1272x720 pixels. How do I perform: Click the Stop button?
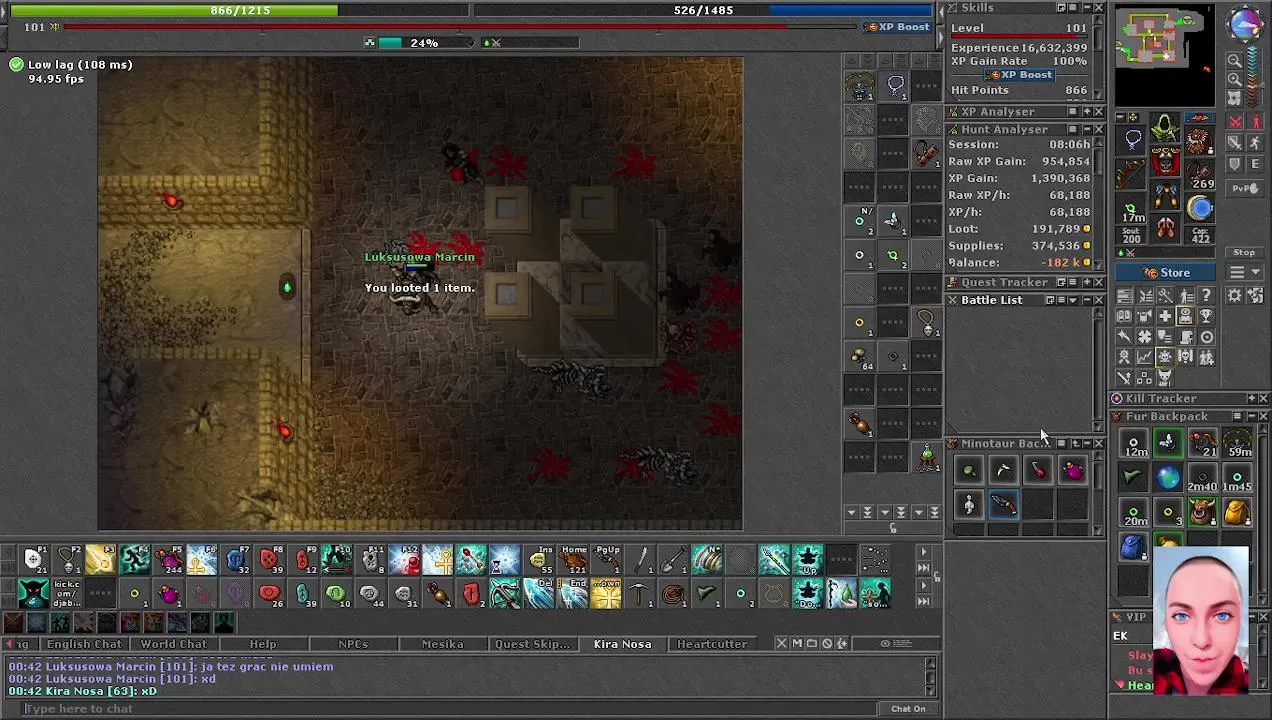[x=1245, y=253]
